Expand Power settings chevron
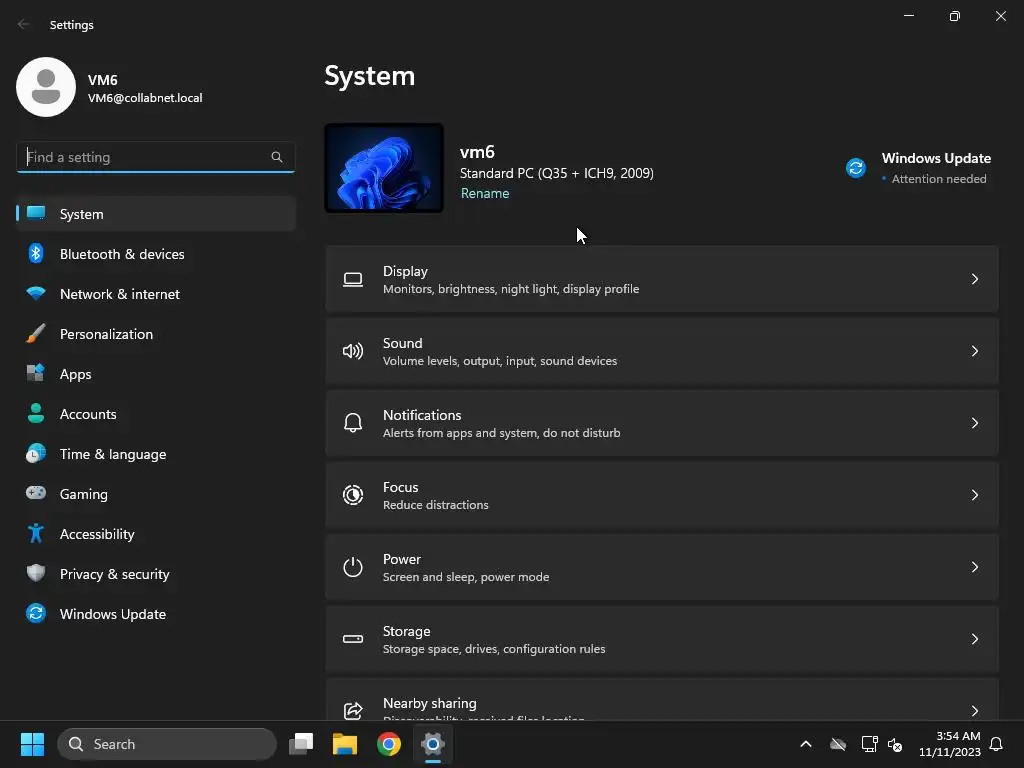Image resolution: width=1024 pixels, height=768 pixels. (974, 567)
